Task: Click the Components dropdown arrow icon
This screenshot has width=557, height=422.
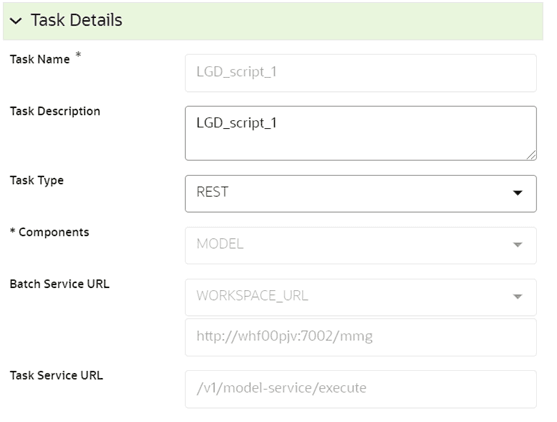Action: click(x=518, y=245)
